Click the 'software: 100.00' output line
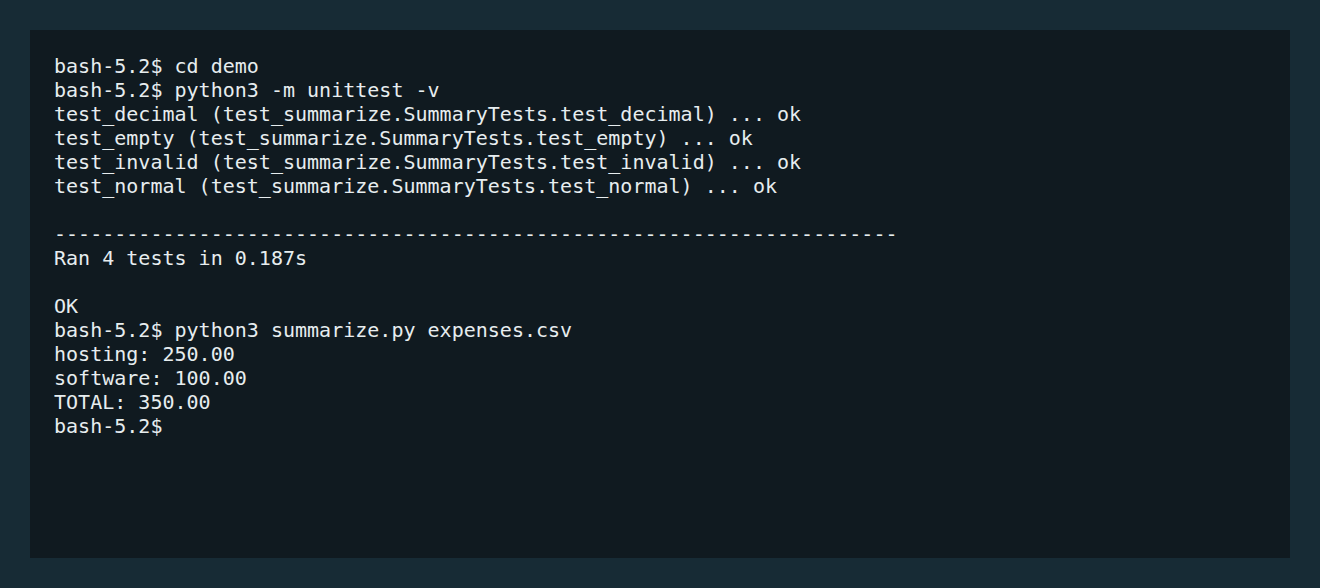Image resolution: width=1320 pixels, height=588 pixels. [x=150, y=379]
